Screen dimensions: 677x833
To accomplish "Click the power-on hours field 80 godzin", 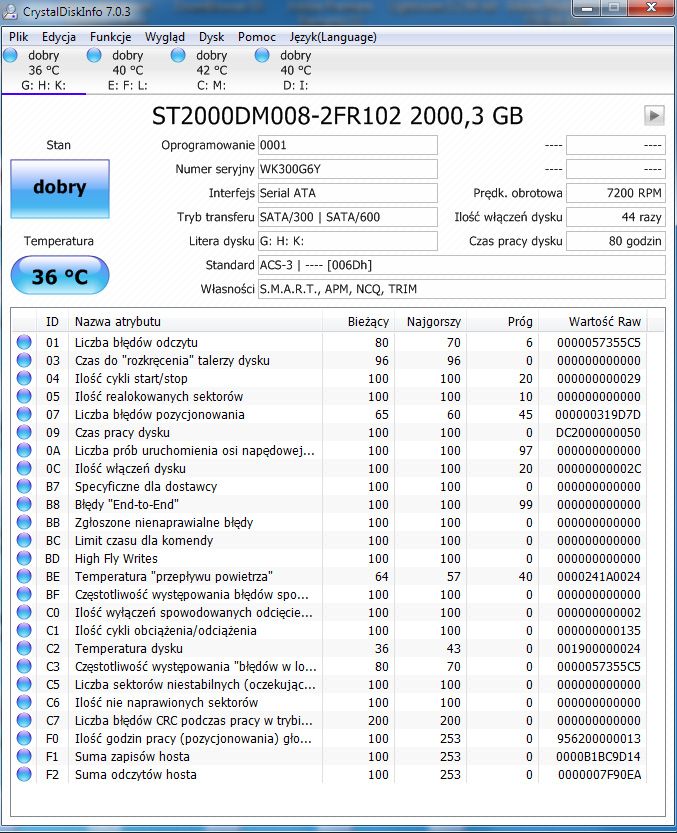I will [615, 241].
